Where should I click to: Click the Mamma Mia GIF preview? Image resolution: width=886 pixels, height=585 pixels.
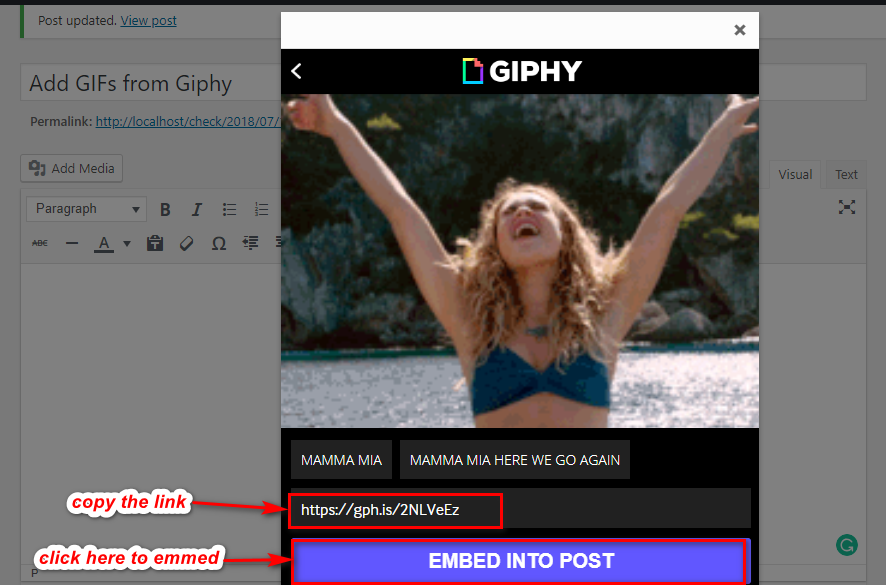pos(520,261)
